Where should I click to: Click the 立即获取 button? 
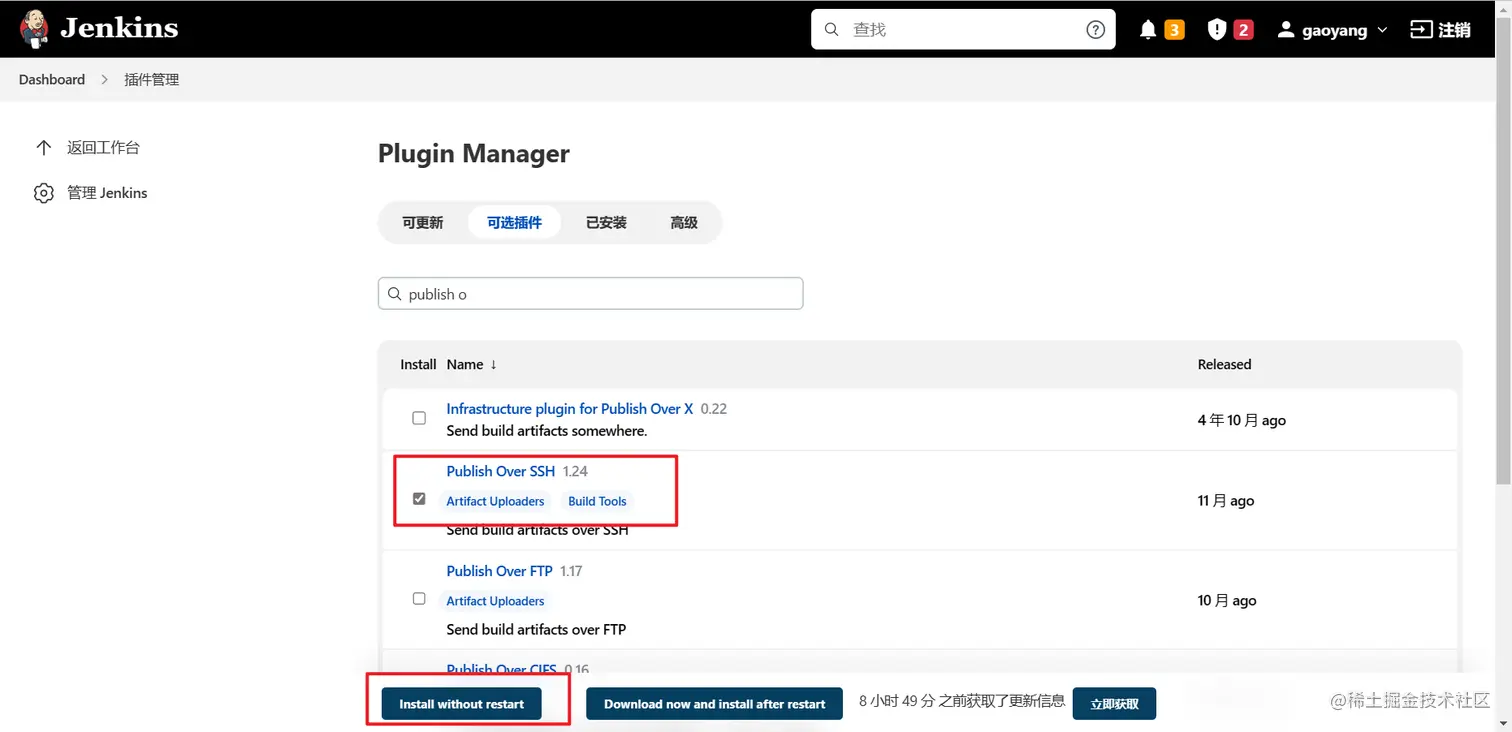[1114, 704]
